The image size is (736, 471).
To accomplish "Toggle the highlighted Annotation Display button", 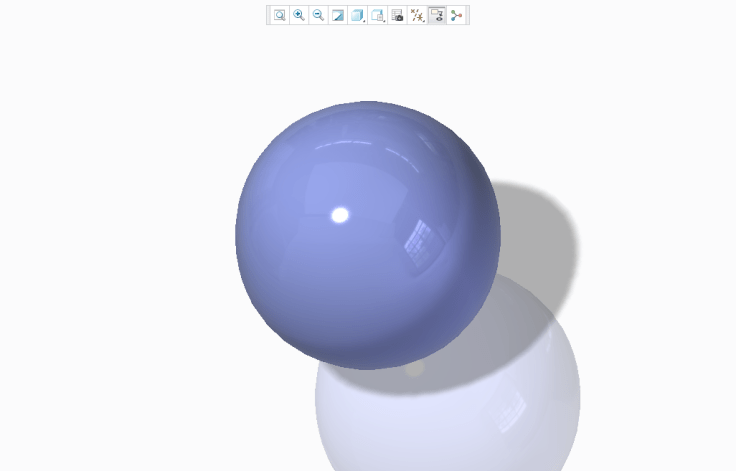I will coord(437,15).
